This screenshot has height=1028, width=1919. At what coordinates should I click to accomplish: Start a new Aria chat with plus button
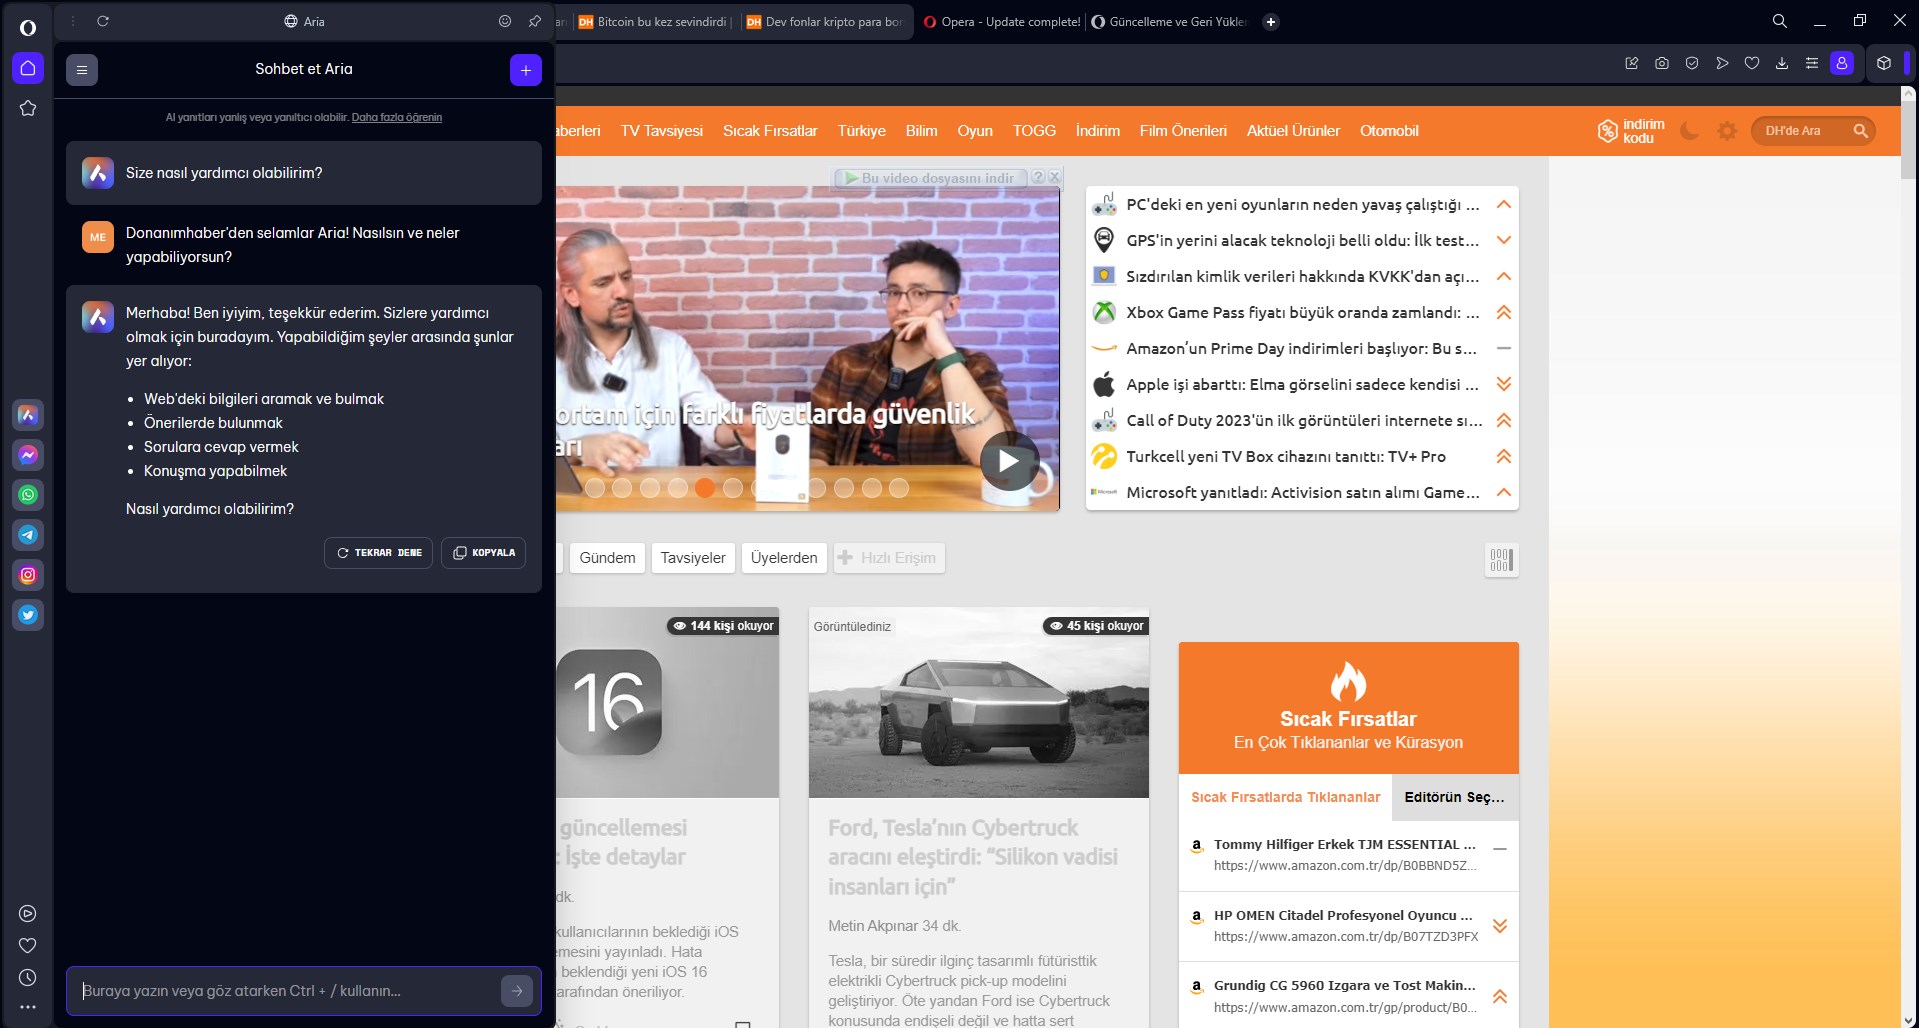tap(526, 70)
